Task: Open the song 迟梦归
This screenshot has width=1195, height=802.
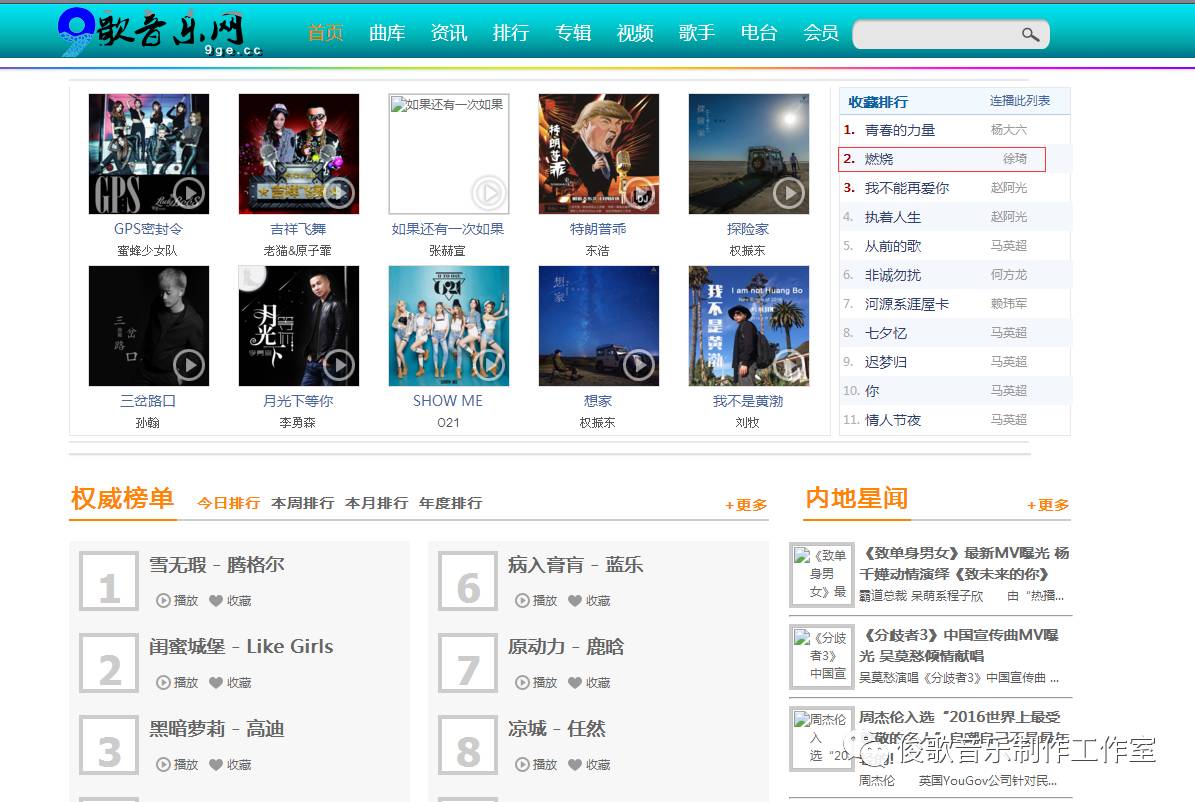Action: tap(886, 362)
